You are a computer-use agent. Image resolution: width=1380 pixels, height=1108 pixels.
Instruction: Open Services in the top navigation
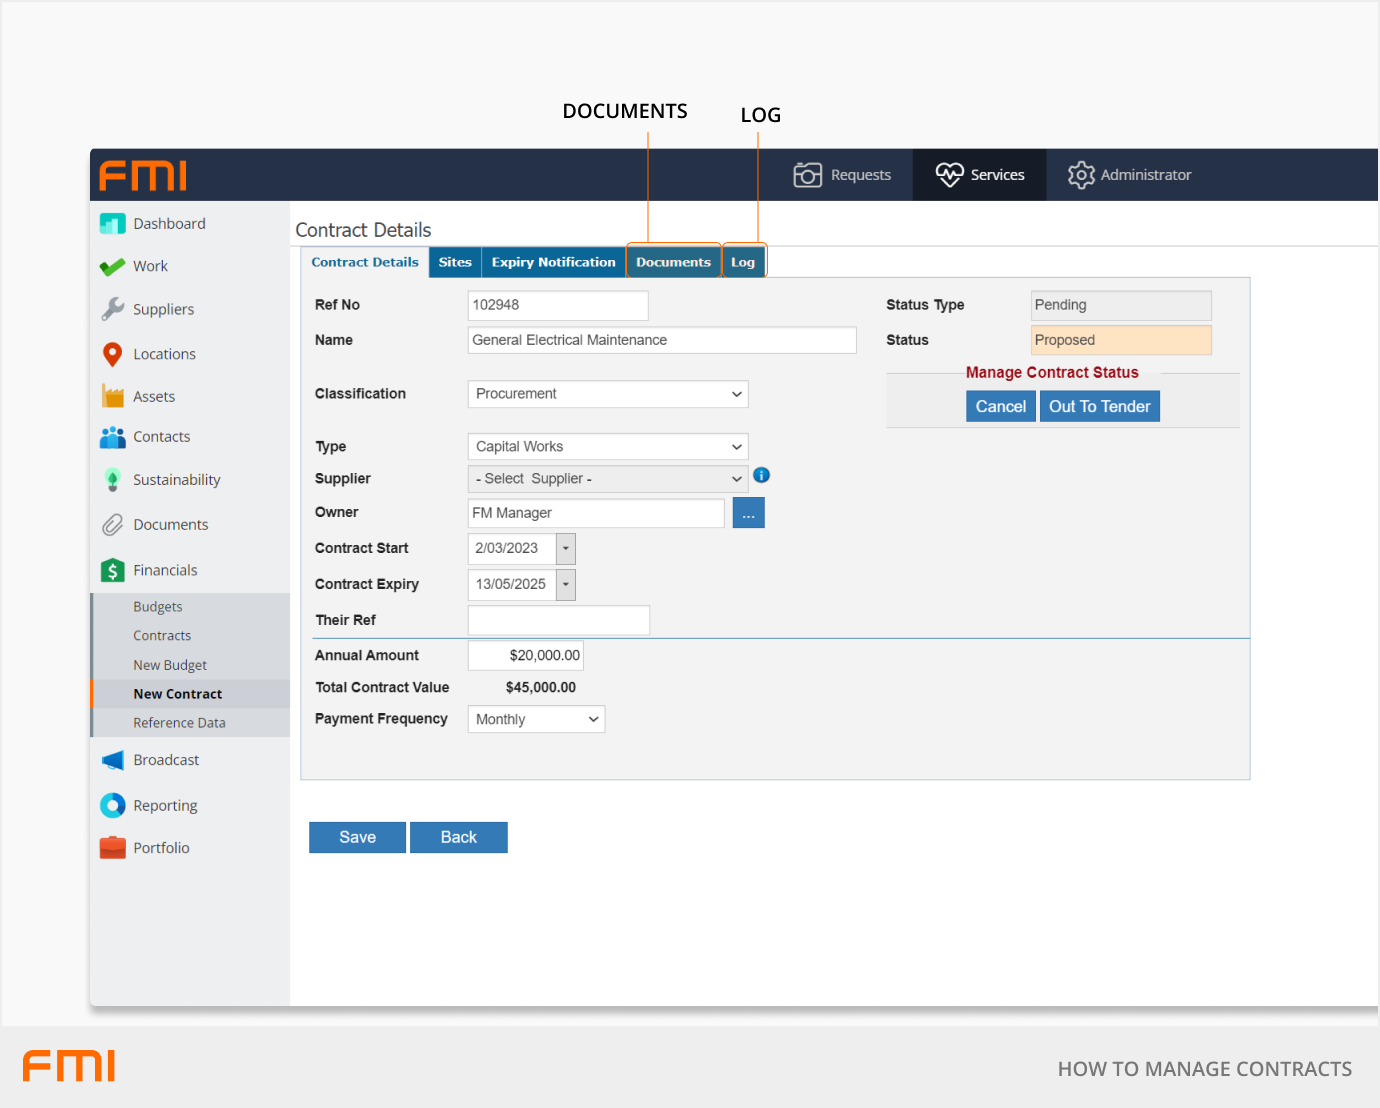click(x=980, y=175)
